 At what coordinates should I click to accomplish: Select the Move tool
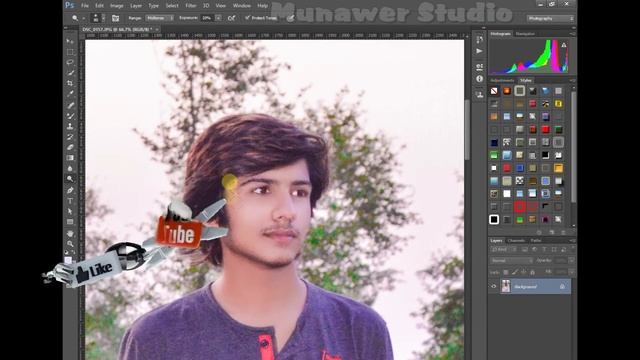click(70, 42)
